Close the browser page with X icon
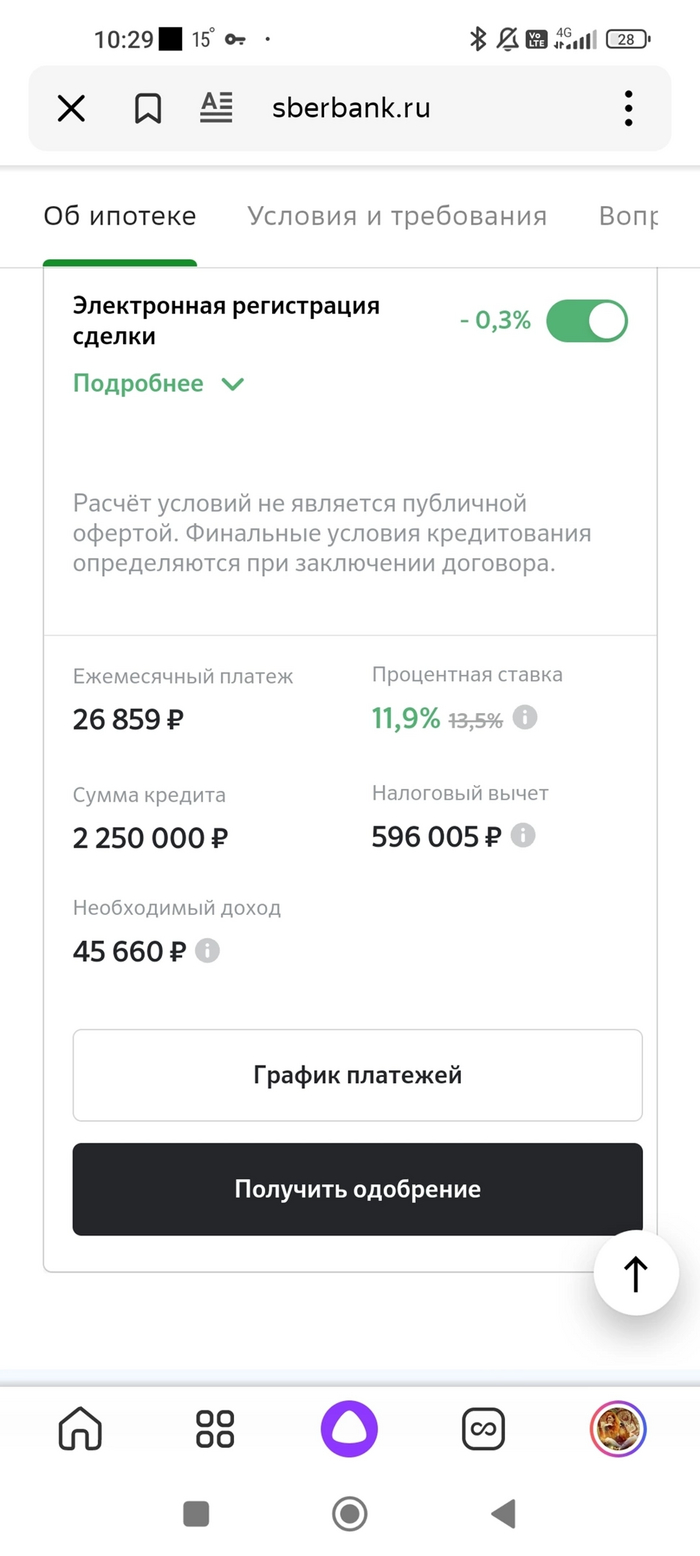The width and height of the screenshot is (700, 1556). [x=71, y=108]
